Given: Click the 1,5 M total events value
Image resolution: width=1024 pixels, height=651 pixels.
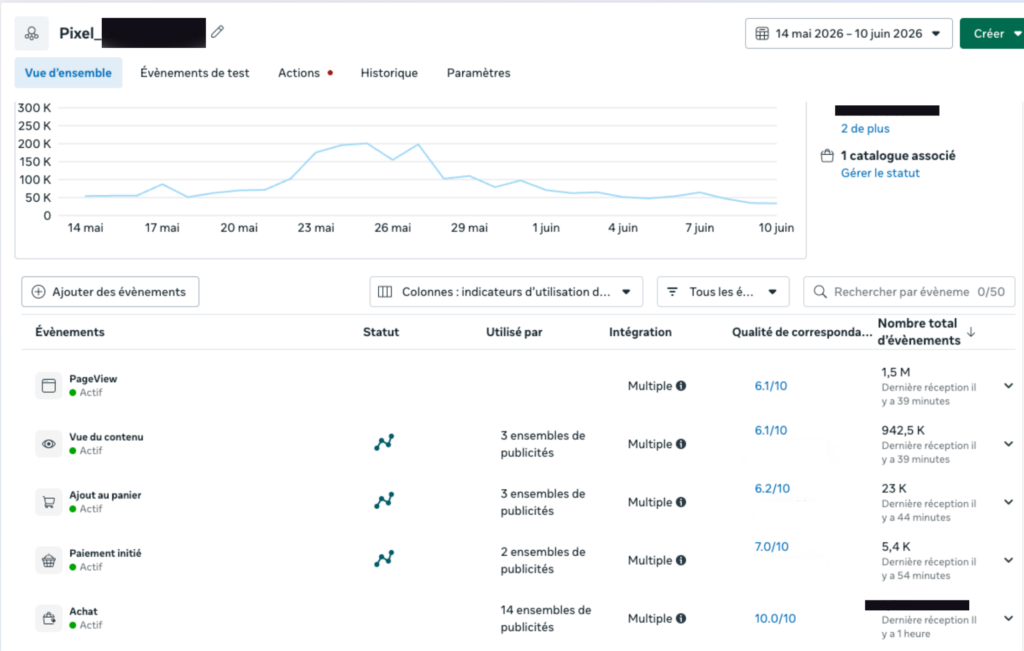Looking at the screenshot, I should [x=895, y=372].
